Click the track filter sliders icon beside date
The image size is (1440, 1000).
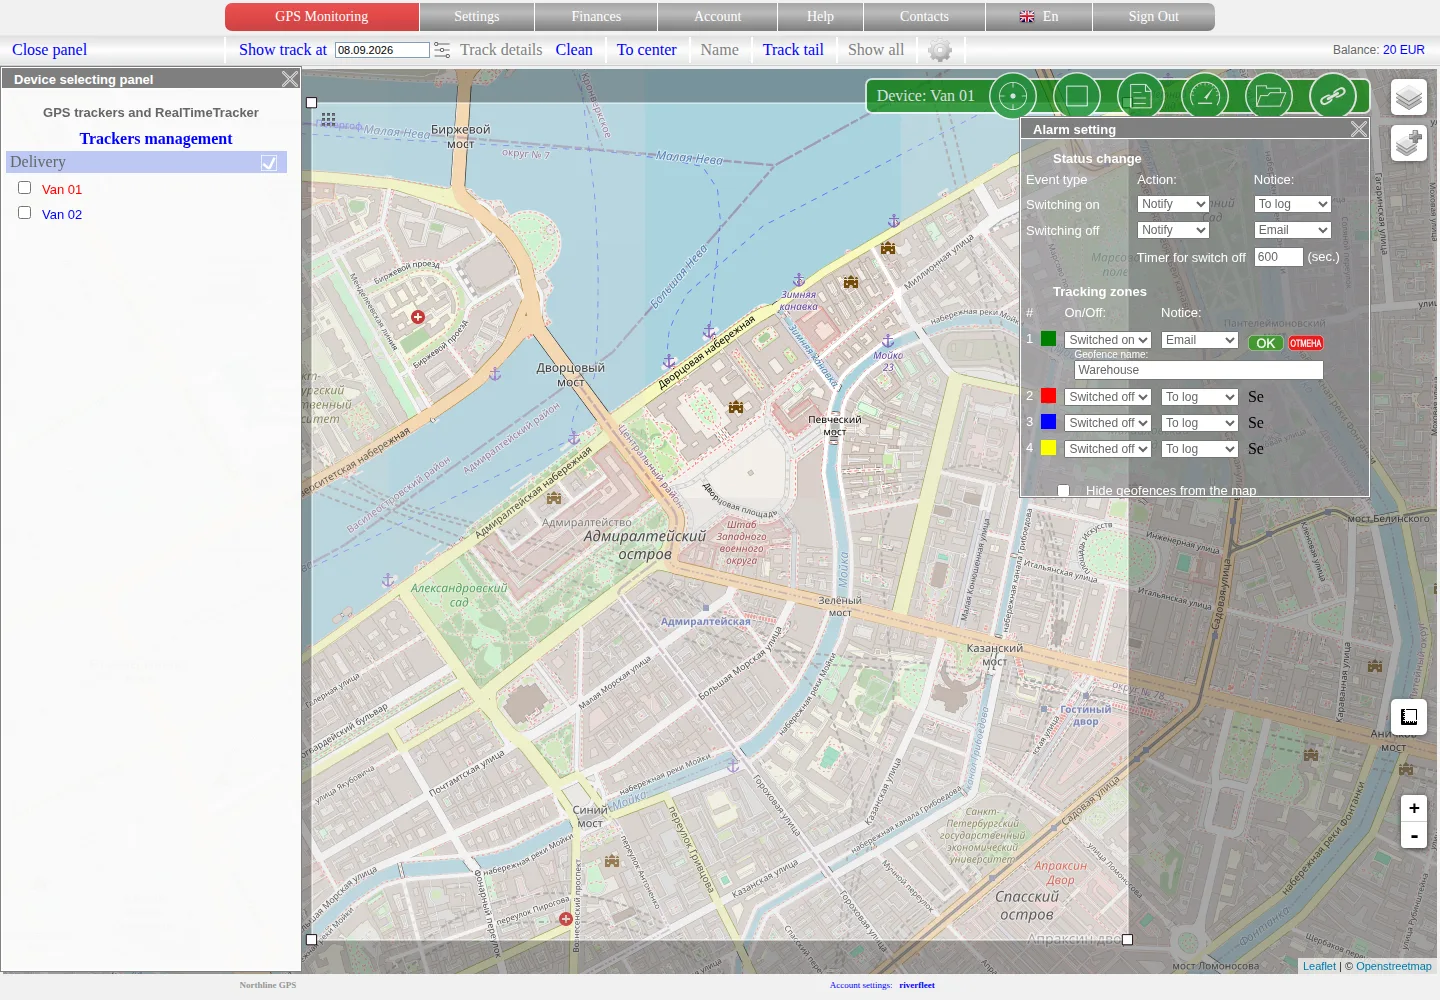coord(442,50)
